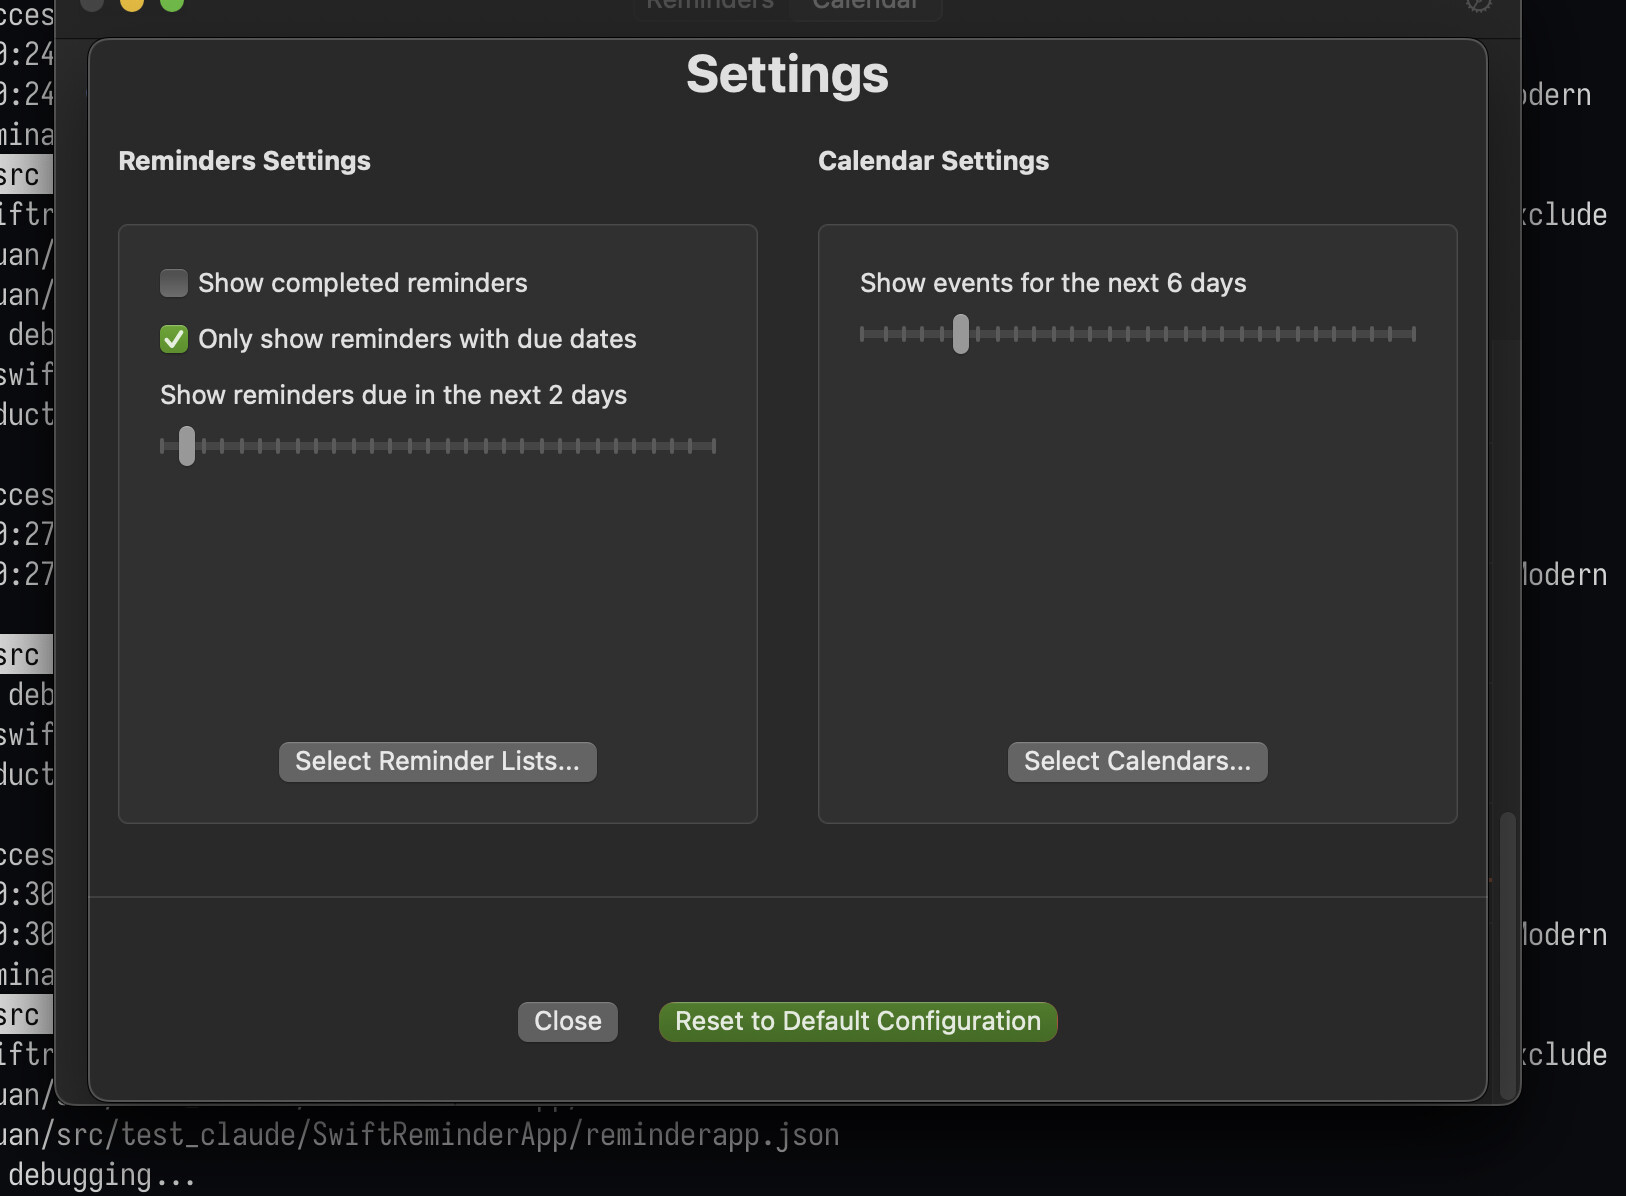This screenshot has width=1626, height=1196.
Task: Click the reminders due-days slider handle
Action: tap(187, 446)
